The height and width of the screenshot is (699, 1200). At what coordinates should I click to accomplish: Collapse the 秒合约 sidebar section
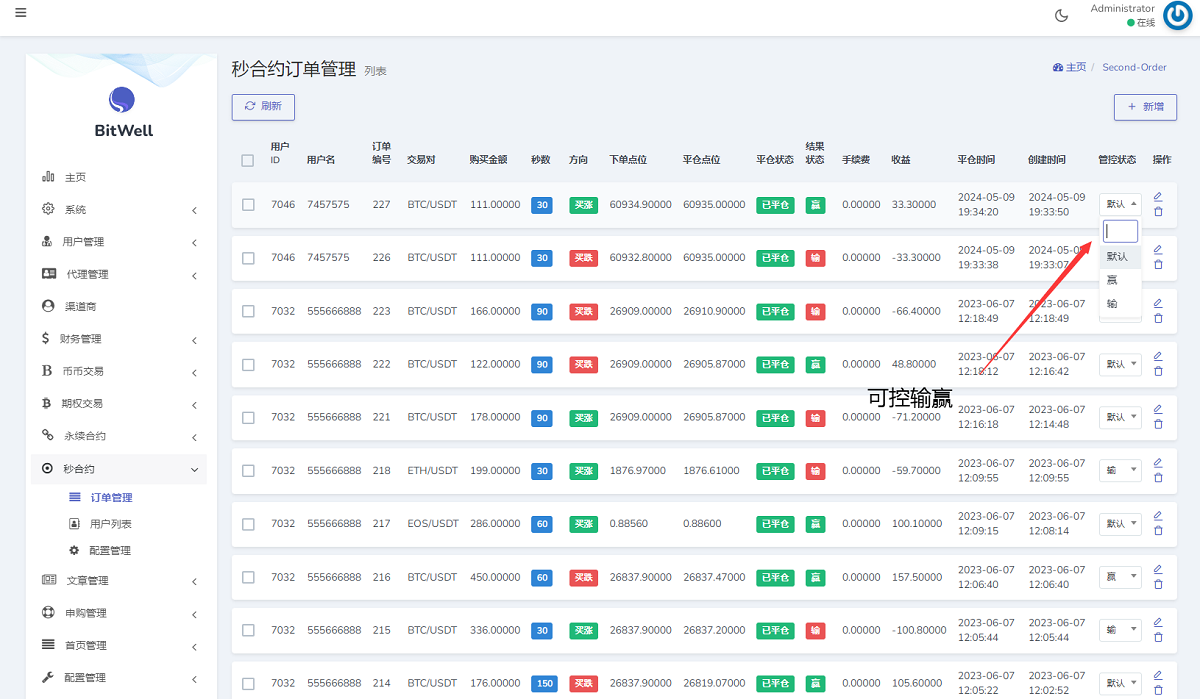click(x=119, y=468)
